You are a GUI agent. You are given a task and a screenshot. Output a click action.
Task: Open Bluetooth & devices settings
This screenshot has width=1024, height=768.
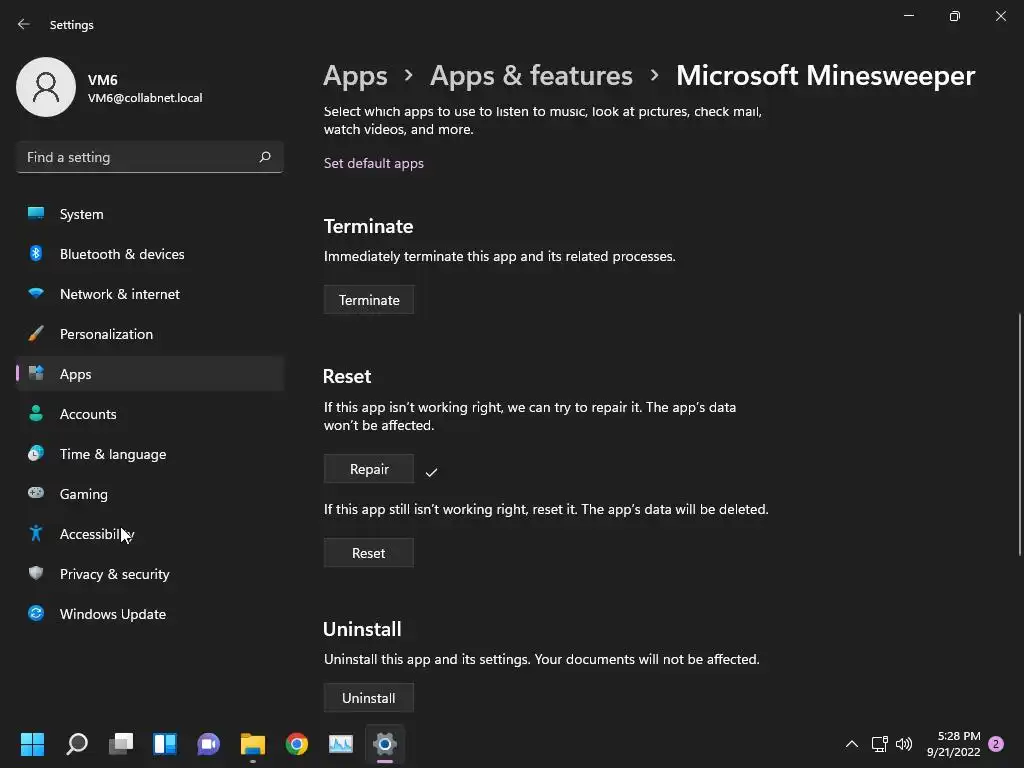[x=122, y=254]
